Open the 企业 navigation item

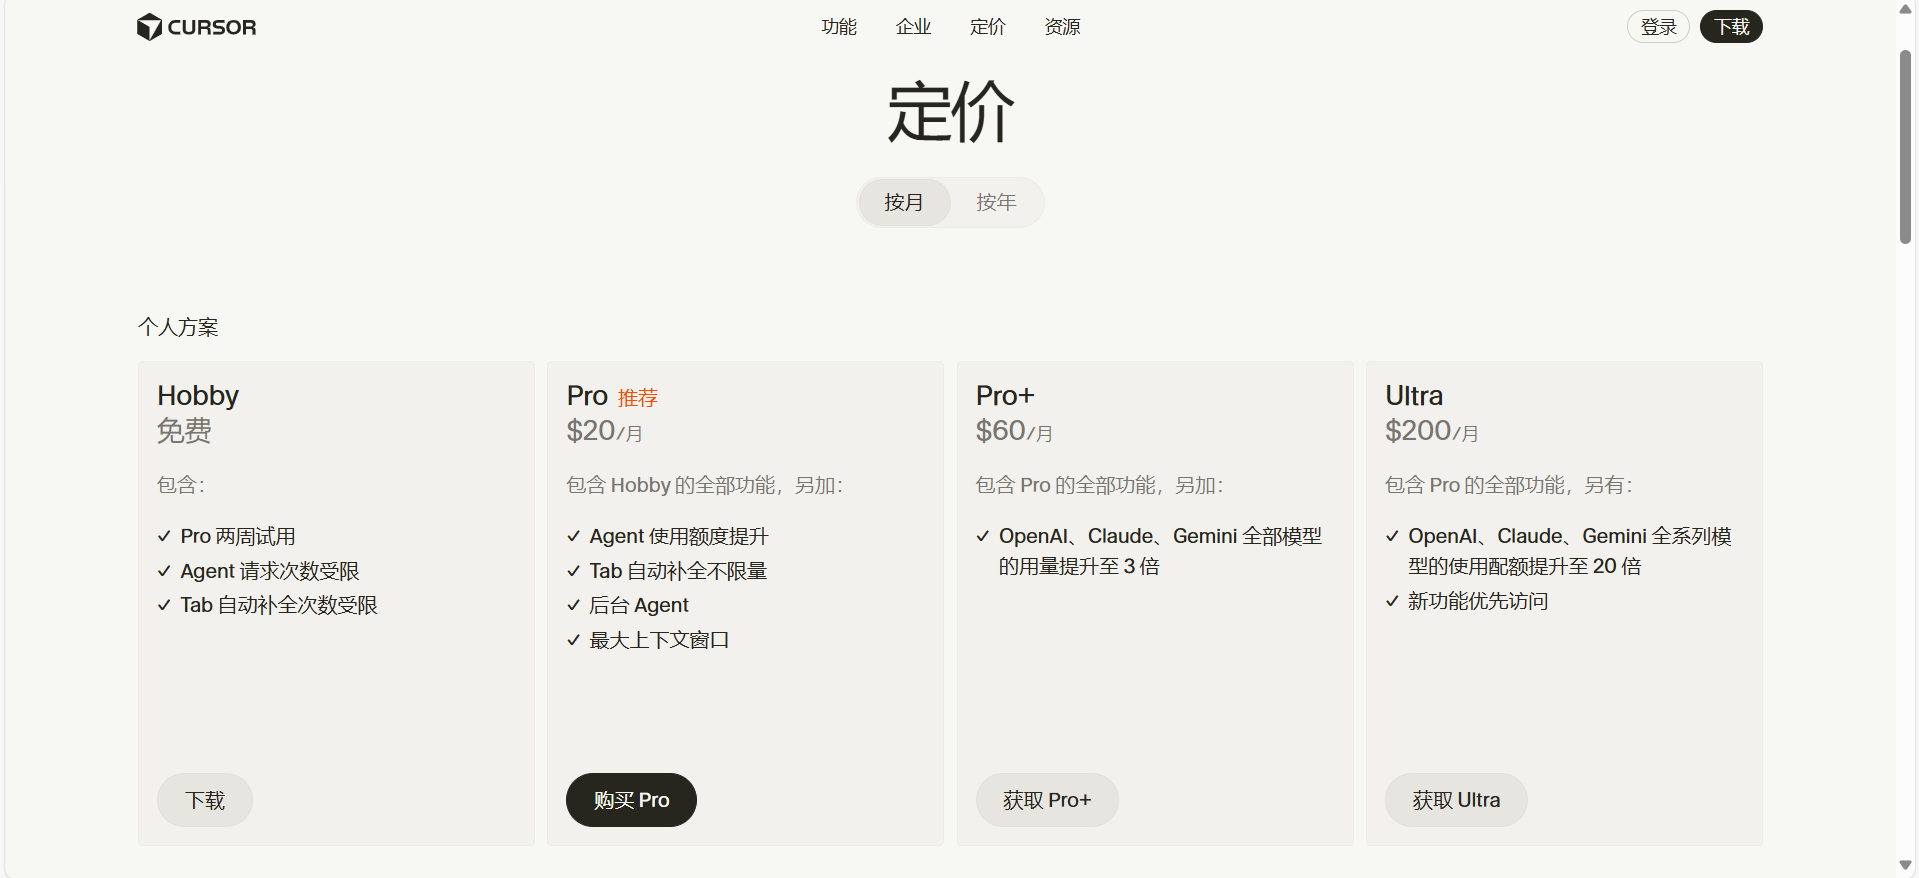(x=913, y=27)
